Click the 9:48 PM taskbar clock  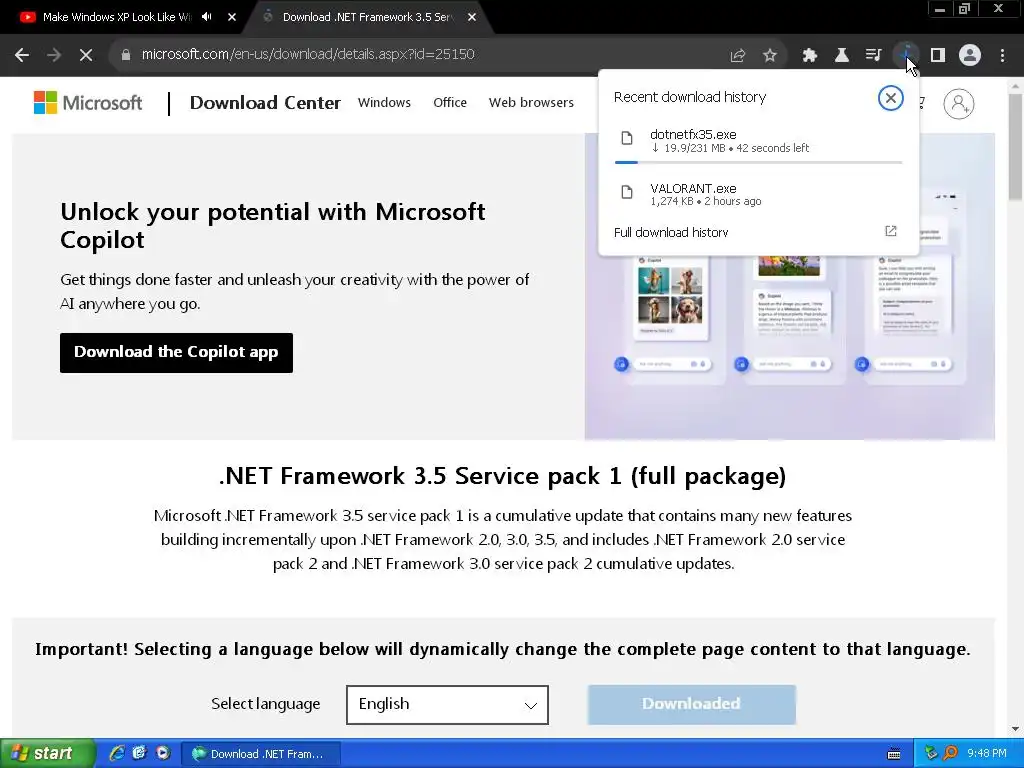987,753
